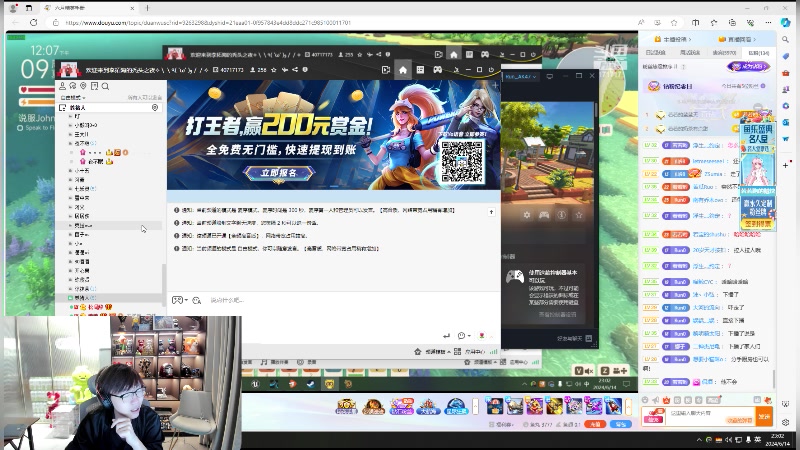Screen dimensions: 800x450
Task: Open the gamepad icon in the back window title bar
Action: tap(485, 54)
